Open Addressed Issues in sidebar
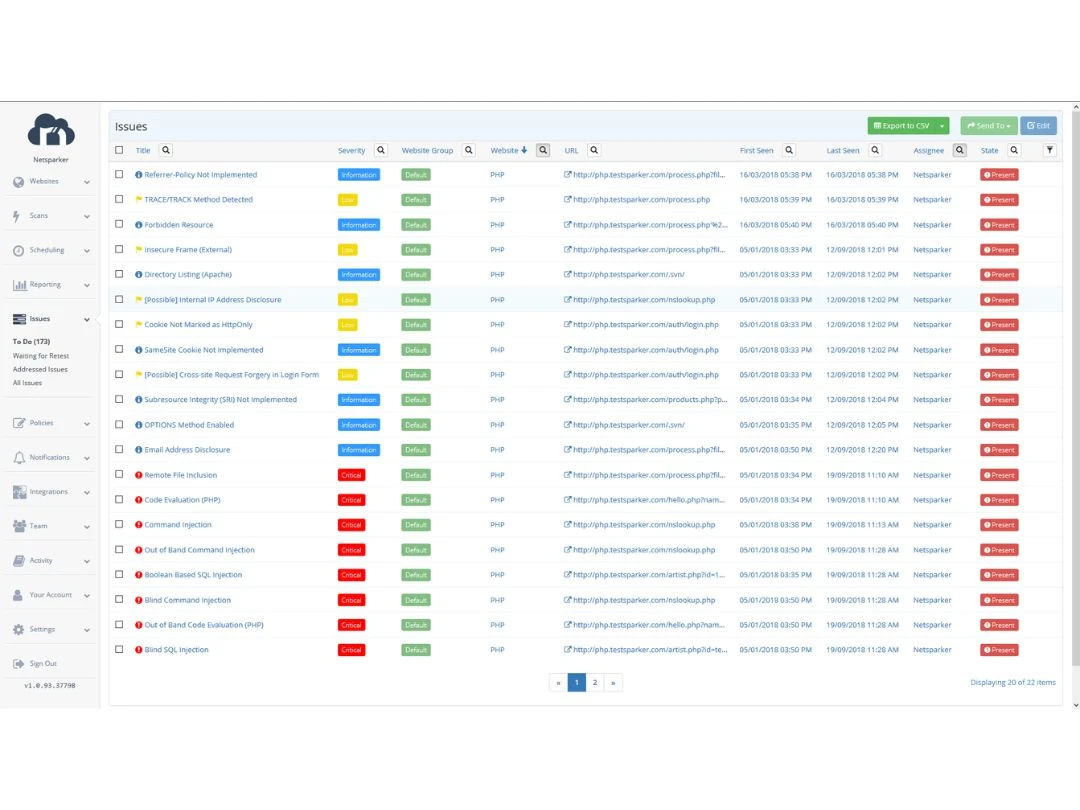 click(x=40, y=370)
